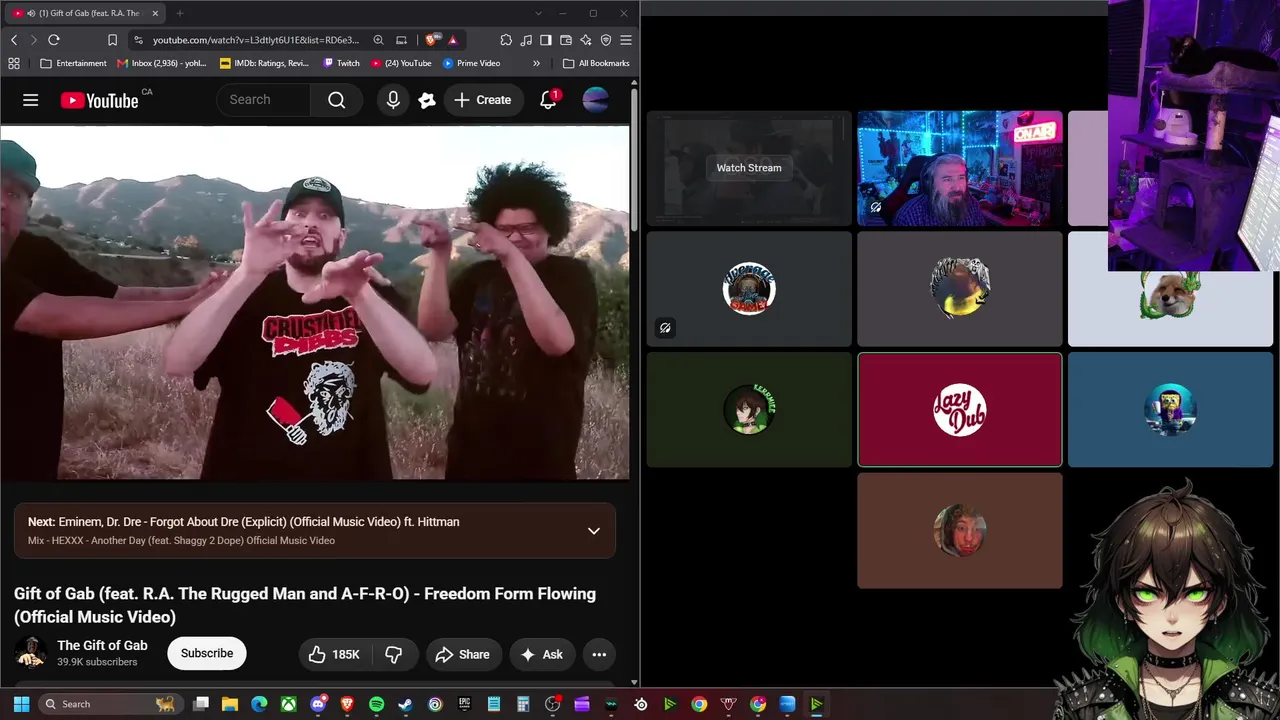Open Xbox app from the taskbar
This screenshot has width=1280, height=720.
288,704
